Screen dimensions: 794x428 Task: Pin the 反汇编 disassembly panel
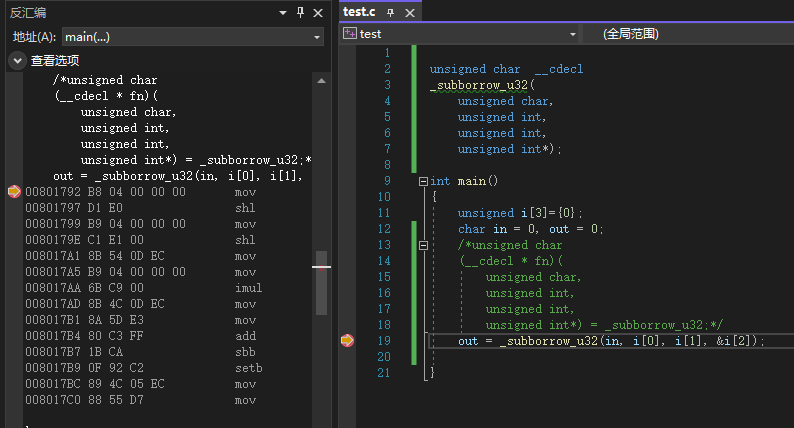click(x=302, y=13)
